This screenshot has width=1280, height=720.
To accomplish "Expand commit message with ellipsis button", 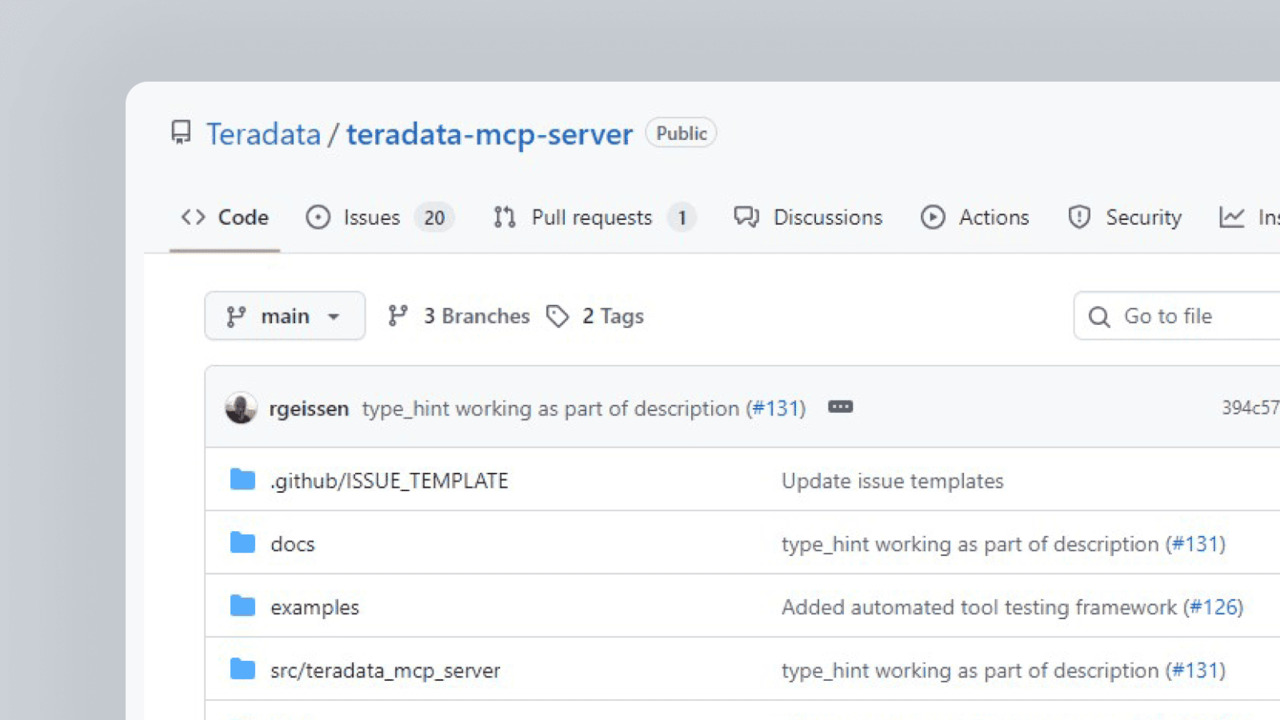I will tap(840, 407).
